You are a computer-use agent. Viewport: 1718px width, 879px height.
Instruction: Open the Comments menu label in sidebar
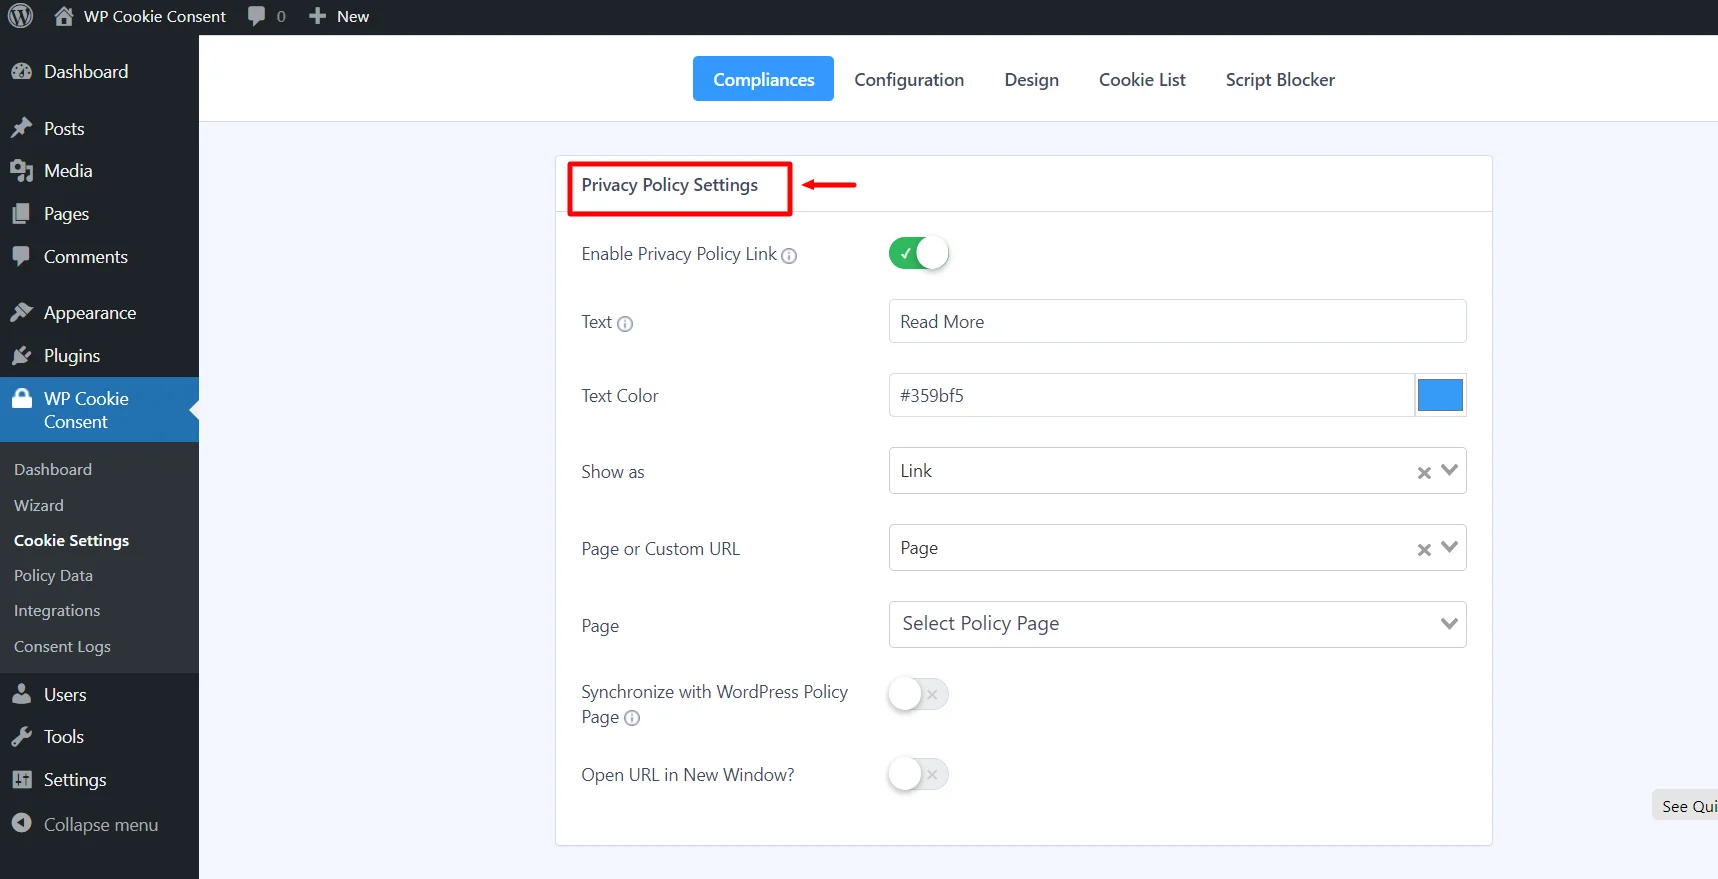pos(86,257)
